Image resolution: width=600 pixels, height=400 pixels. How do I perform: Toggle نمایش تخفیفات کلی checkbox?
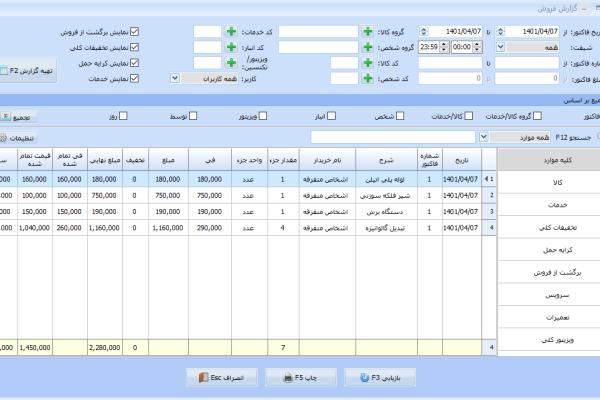pyautogui.click(x=134, y=47)
